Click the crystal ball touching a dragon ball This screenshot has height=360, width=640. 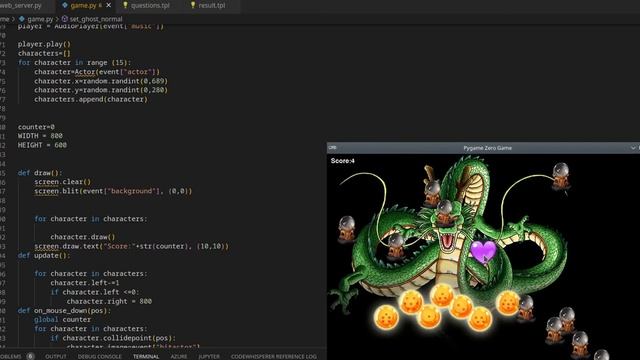pyautogui.click(x=526, y=308)
